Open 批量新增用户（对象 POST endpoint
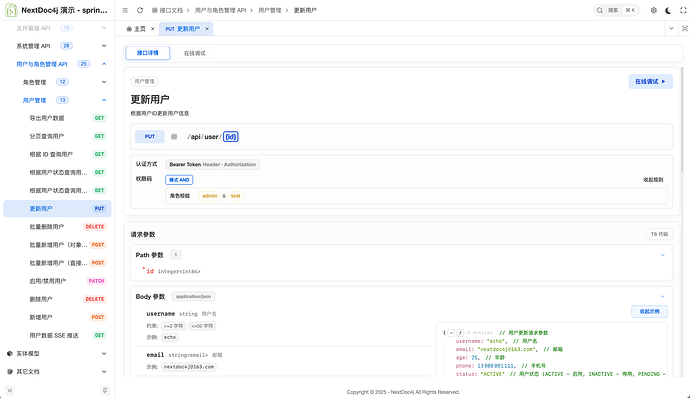Image resolution: width=690 pixels, height=398 pixels. pos(57,245)
